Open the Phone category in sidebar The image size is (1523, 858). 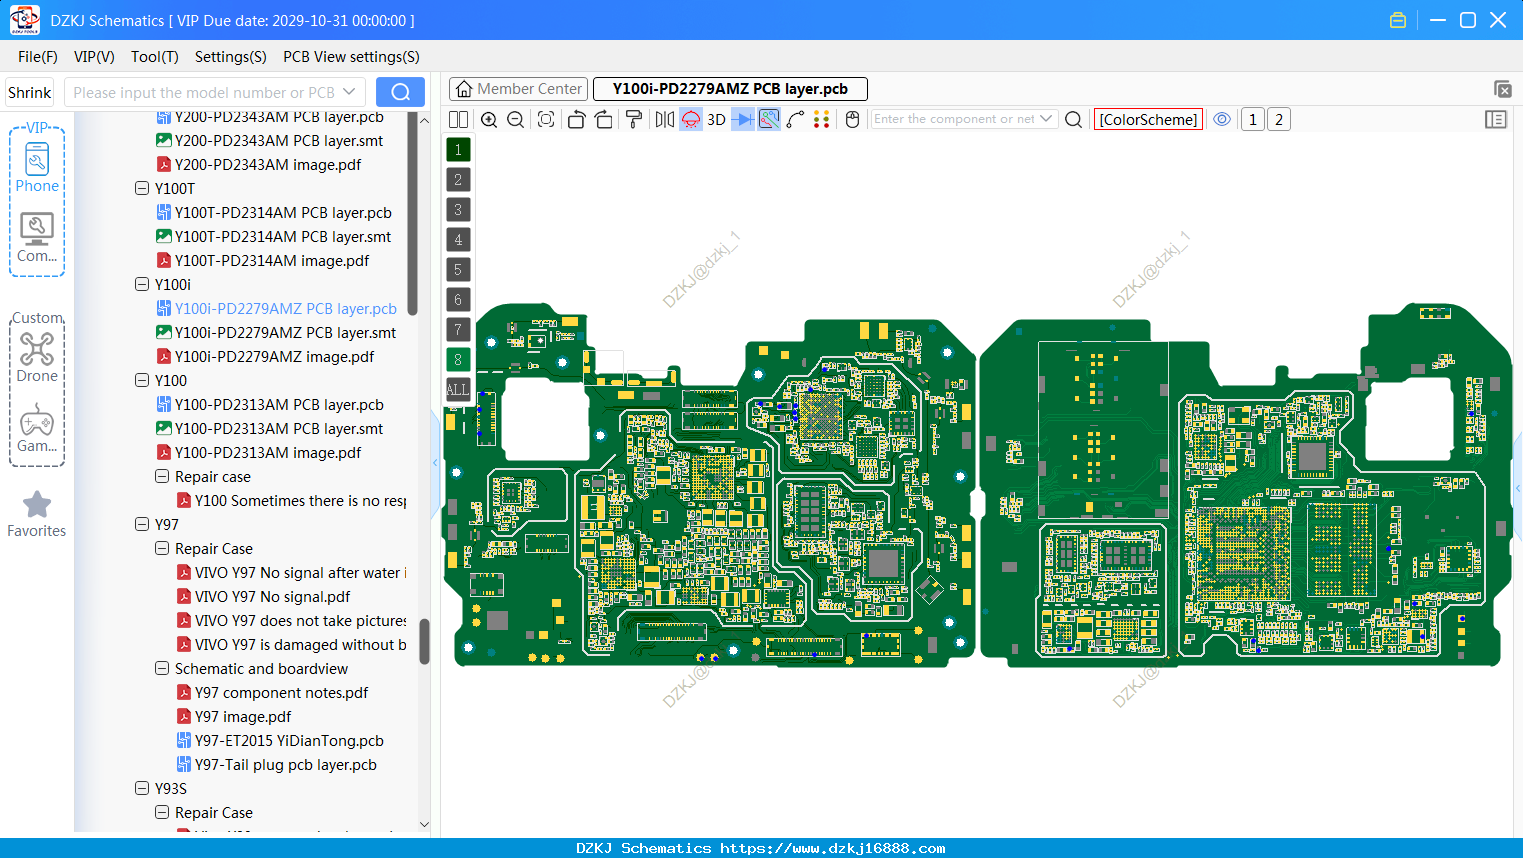(37, 166)
